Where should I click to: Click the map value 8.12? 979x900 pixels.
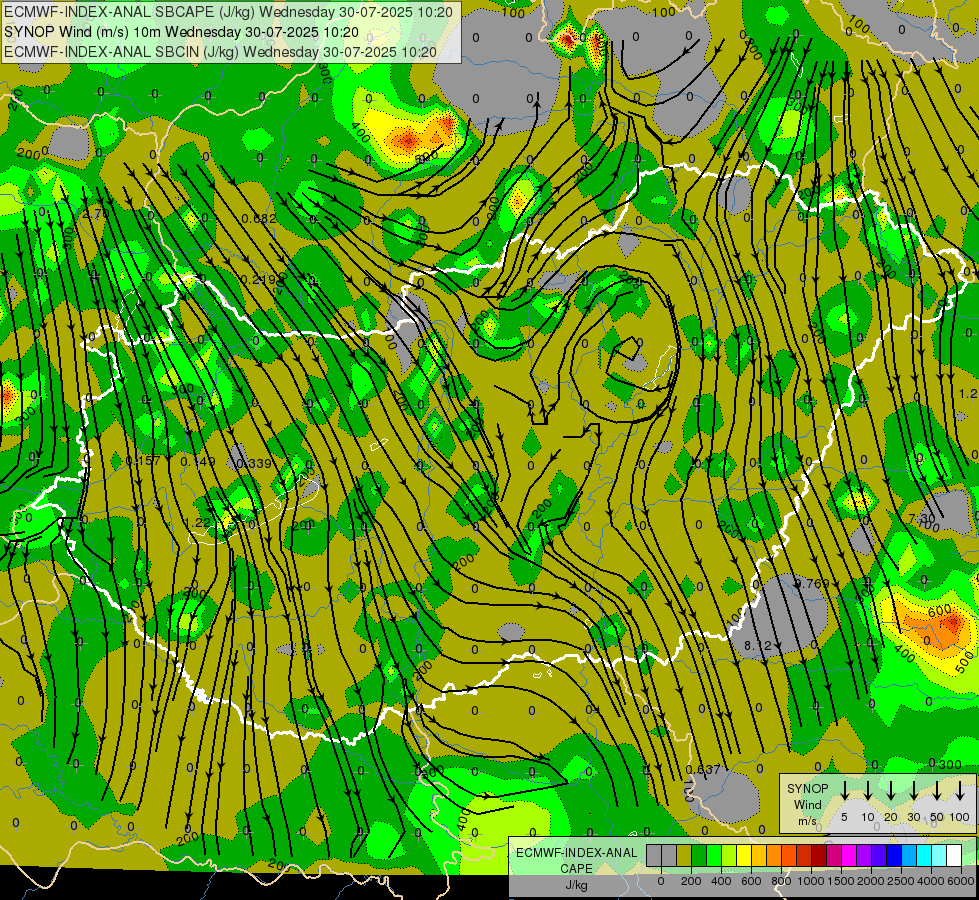pyautogui.click(x=758, y=645)
